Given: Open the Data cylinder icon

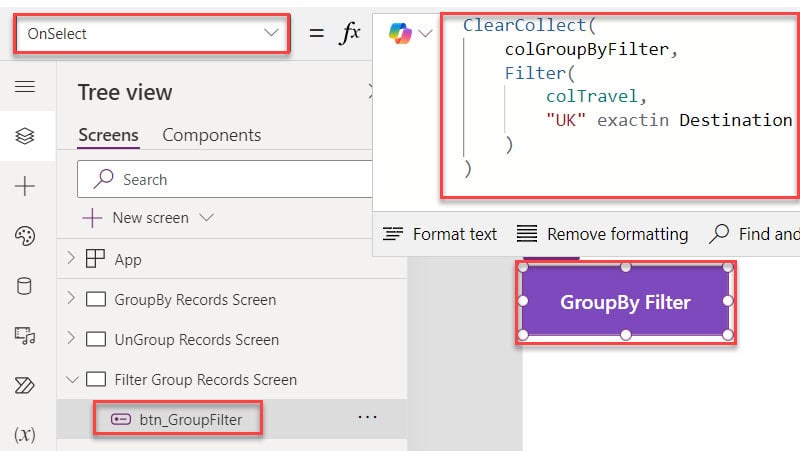Looking at the screenshot, I should [24, 286].
